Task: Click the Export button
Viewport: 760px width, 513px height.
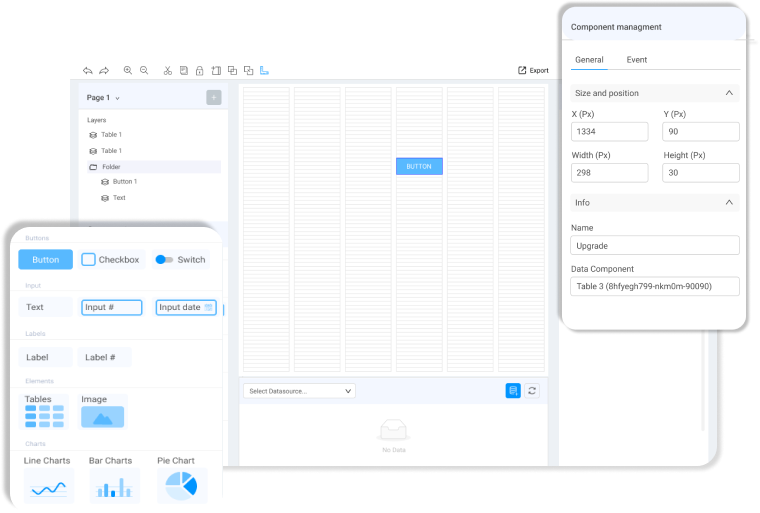Action: 533,71
